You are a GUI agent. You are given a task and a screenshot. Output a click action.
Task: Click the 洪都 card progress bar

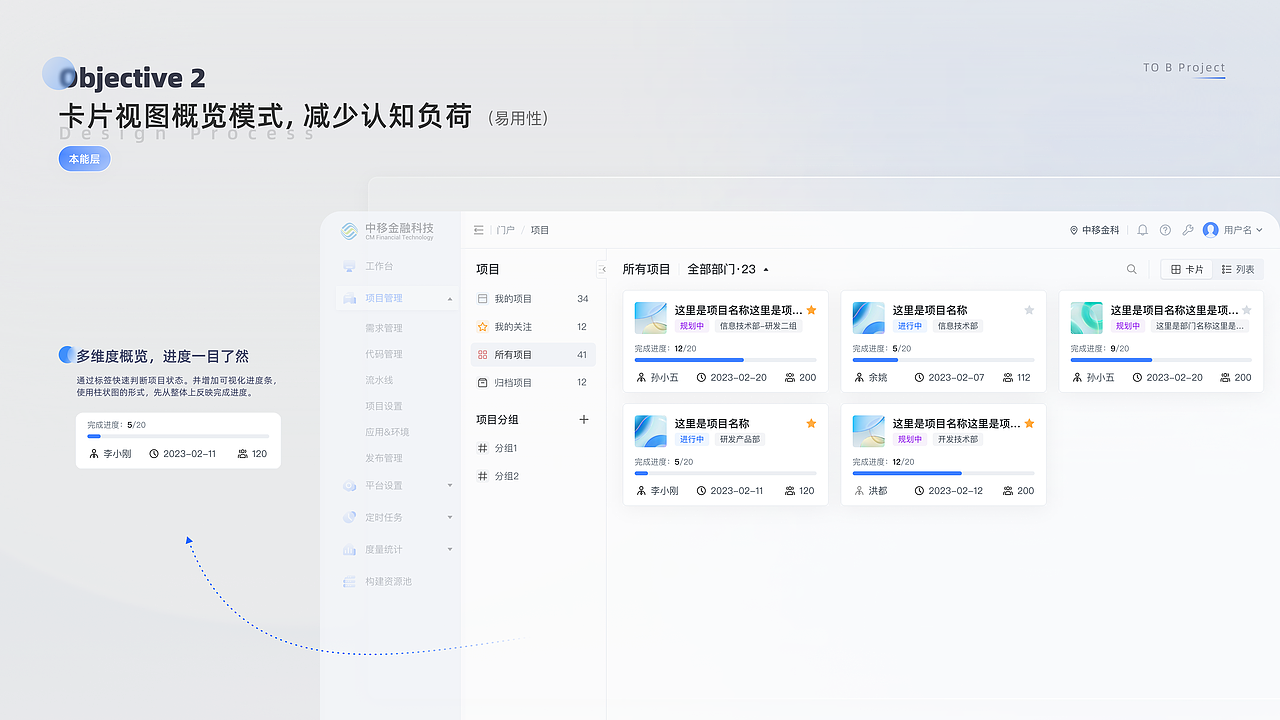pos(943,473)
